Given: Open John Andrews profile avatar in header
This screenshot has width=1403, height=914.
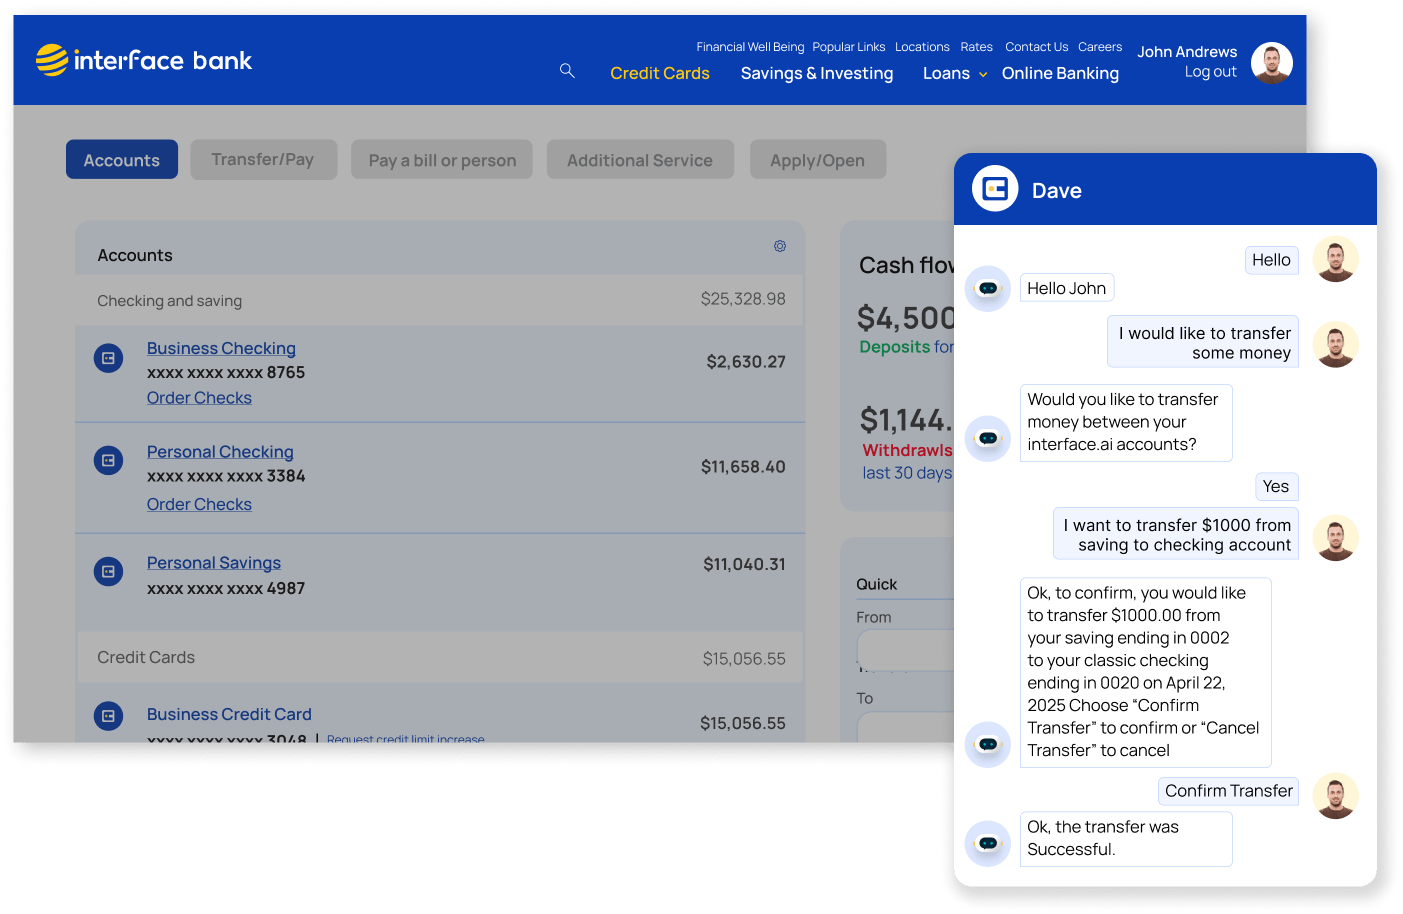Looking at the screenshot, I should [x=1271, y=63].
